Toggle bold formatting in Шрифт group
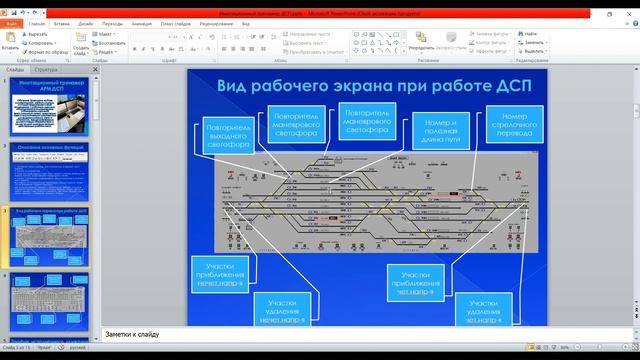This screenshot has width=640, height=360. click(134, 49)
